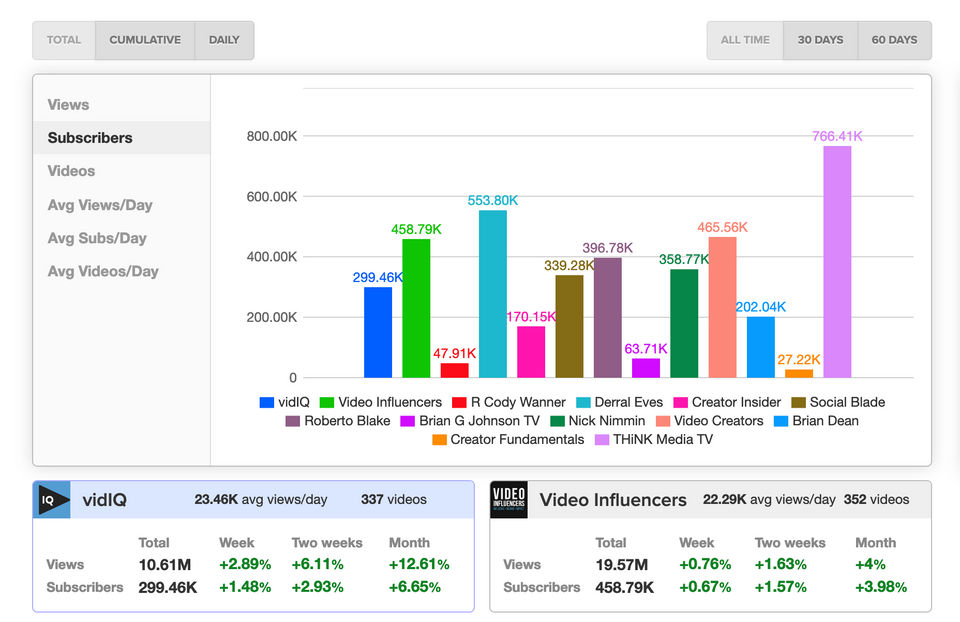Open the vidIQ channel logo icon
Image resolution: width=960 pixels, height=622 pixels.
point(51,500)
